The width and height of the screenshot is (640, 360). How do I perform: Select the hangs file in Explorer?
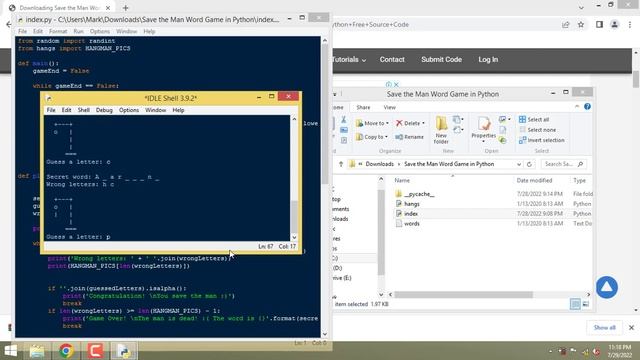[x=412, y=204]
